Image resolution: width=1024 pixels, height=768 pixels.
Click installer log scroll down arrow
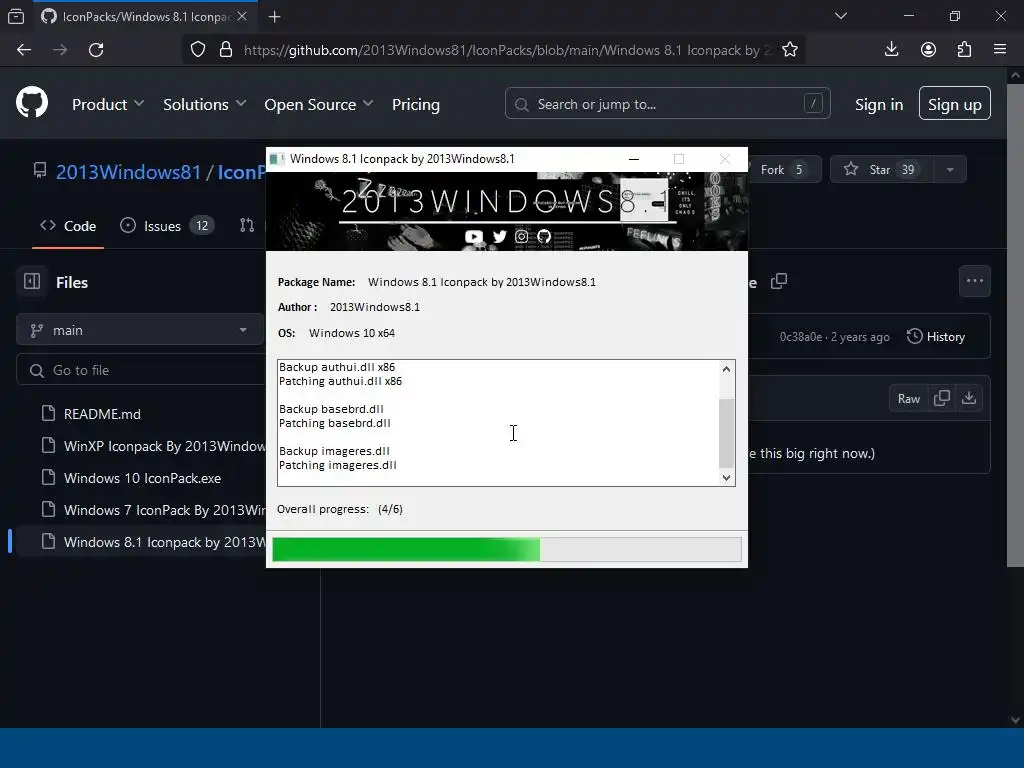726,477
